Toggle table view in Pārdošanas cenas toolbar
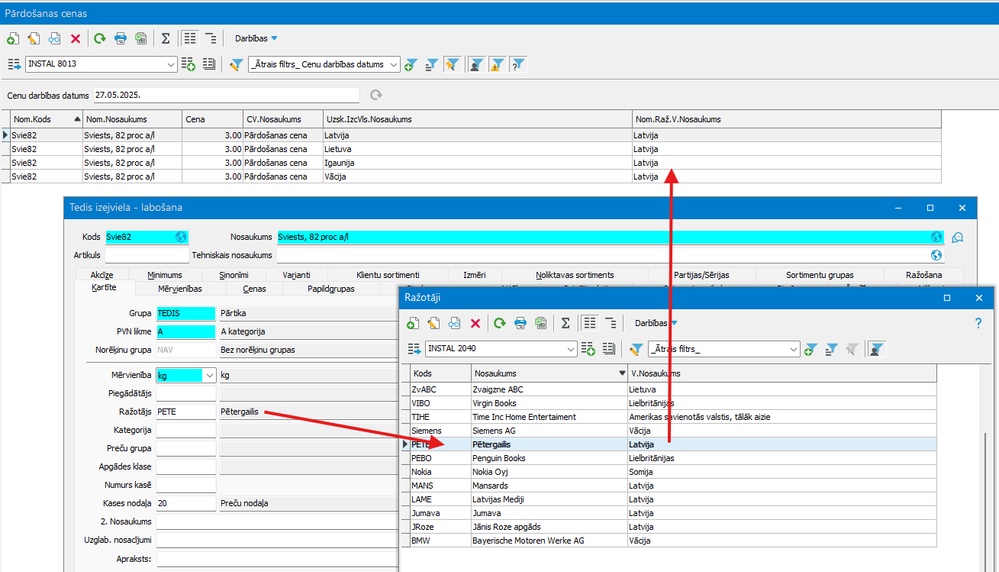The width and height of the screenshot is (999, 572). click(x=190, y=38)
